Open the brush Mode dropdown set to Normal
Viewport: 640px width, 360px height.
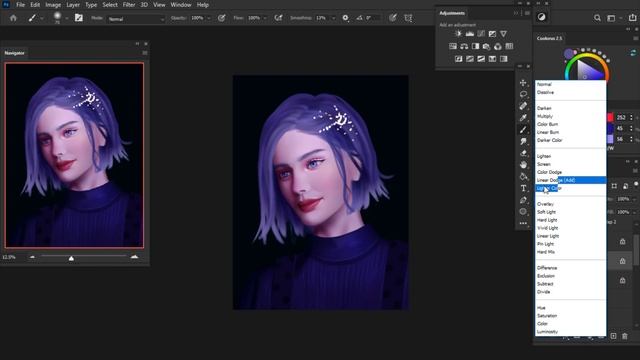pyautogui.click(x=136, y=19)
